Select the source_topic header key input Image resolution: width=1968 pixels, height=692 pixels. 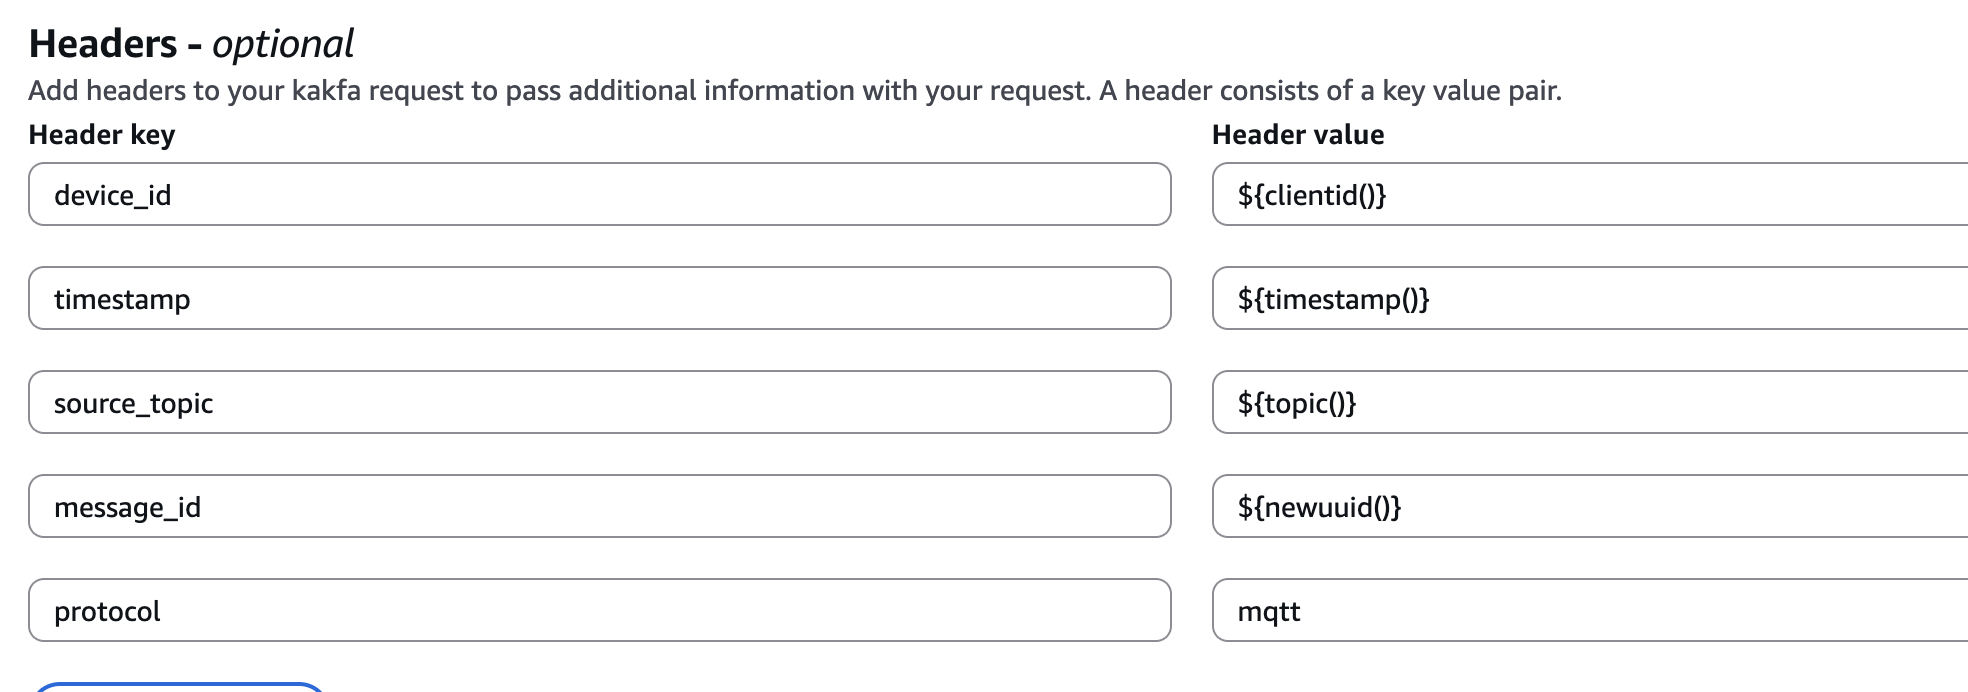tap(599, 402)
